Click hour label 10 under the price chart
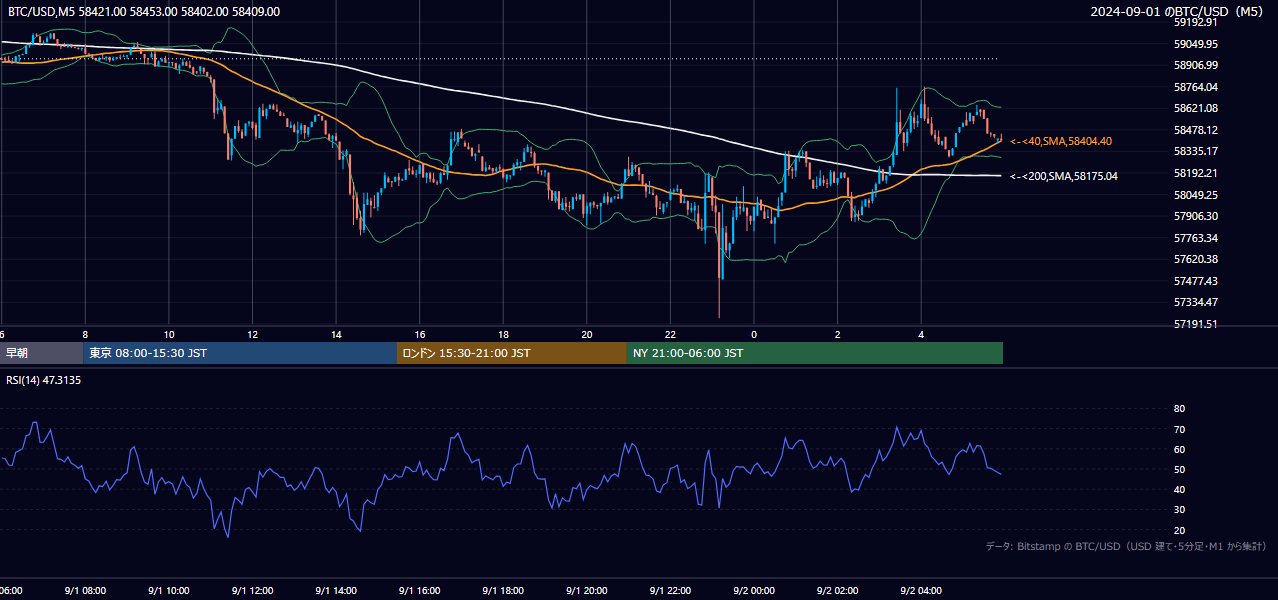1278x600 pixels. 169,335
